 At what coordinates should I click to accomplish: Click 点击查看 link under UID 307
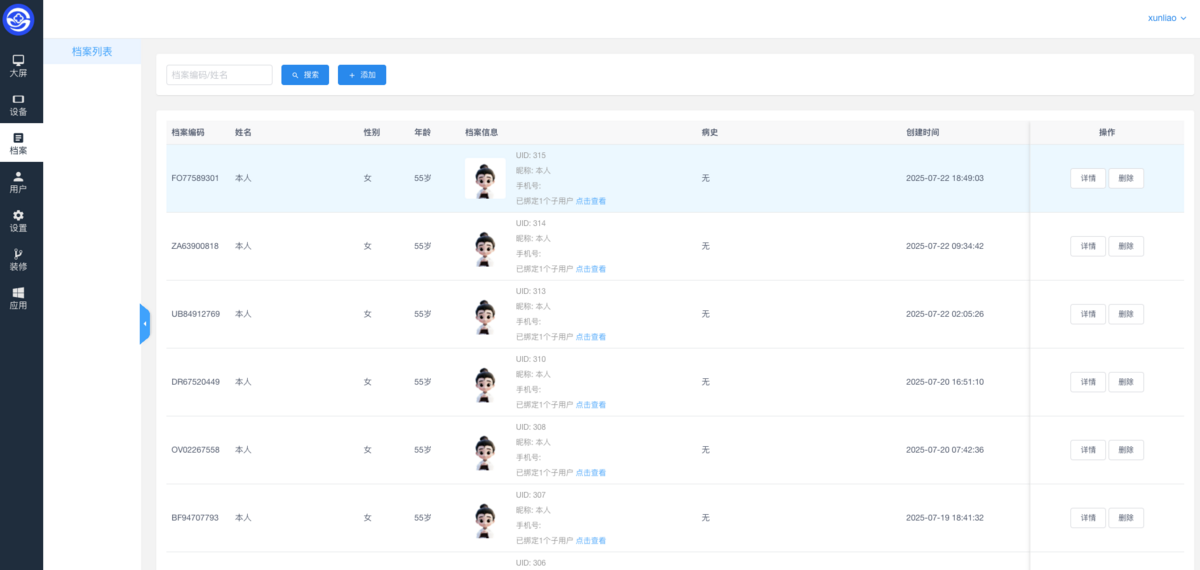(x=591, y=541)
